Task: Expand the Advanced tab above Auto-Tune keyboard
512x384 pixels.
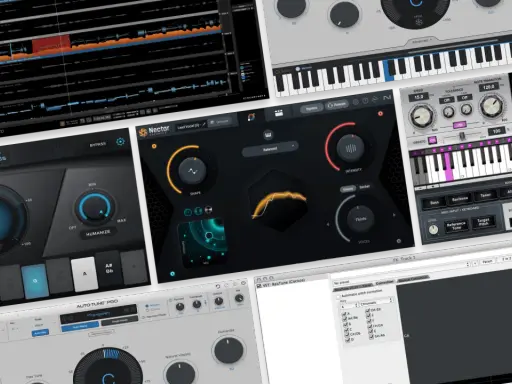Action: click(421, 41)
